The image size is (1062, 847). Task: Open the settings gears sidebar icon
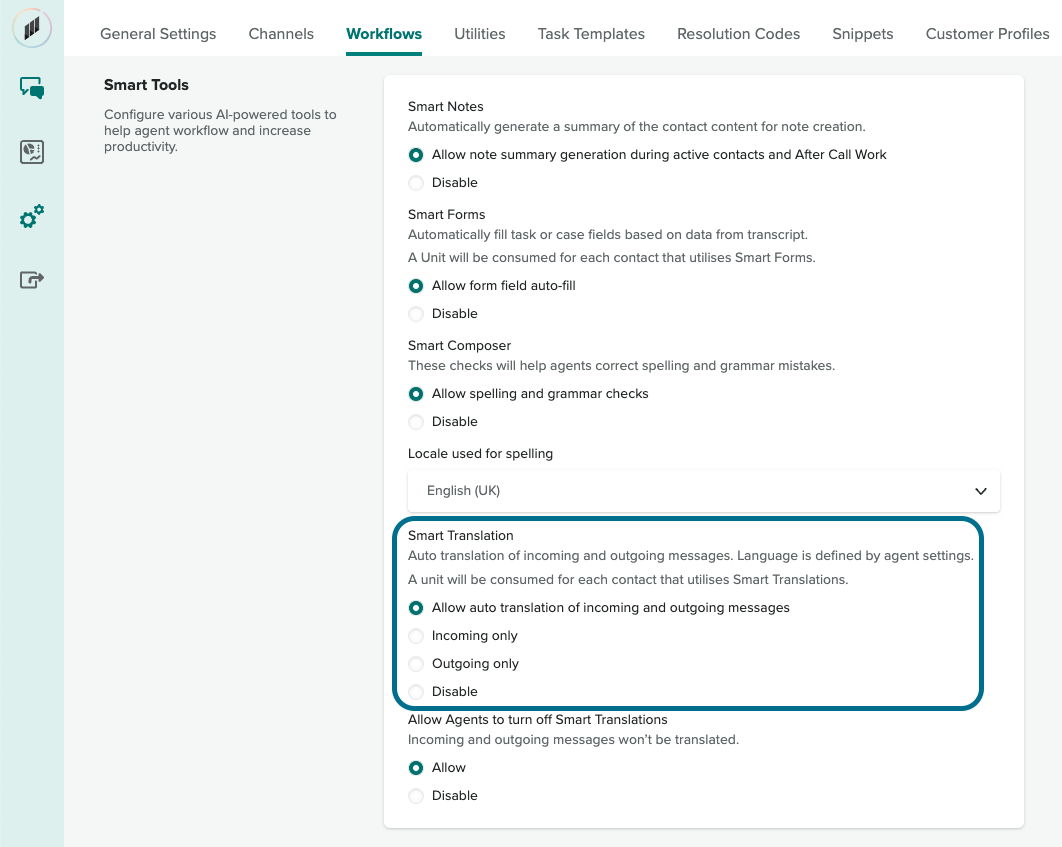[32, 216]
